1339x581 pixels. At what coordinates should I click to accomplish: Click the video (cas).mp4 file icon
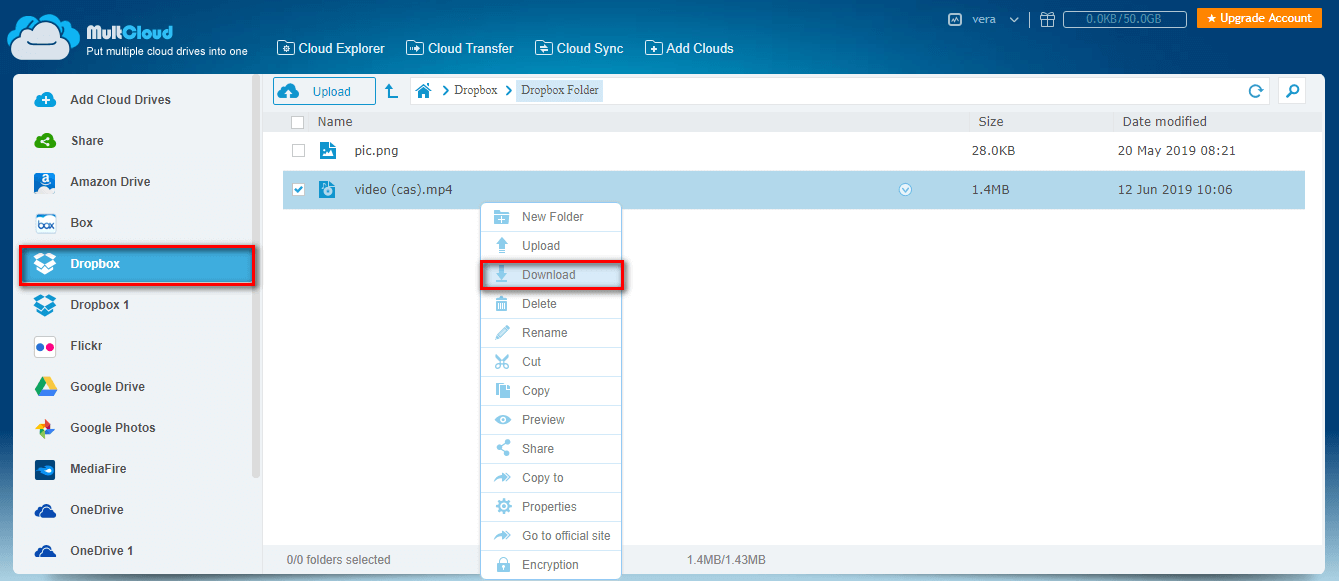coord(327,189)
